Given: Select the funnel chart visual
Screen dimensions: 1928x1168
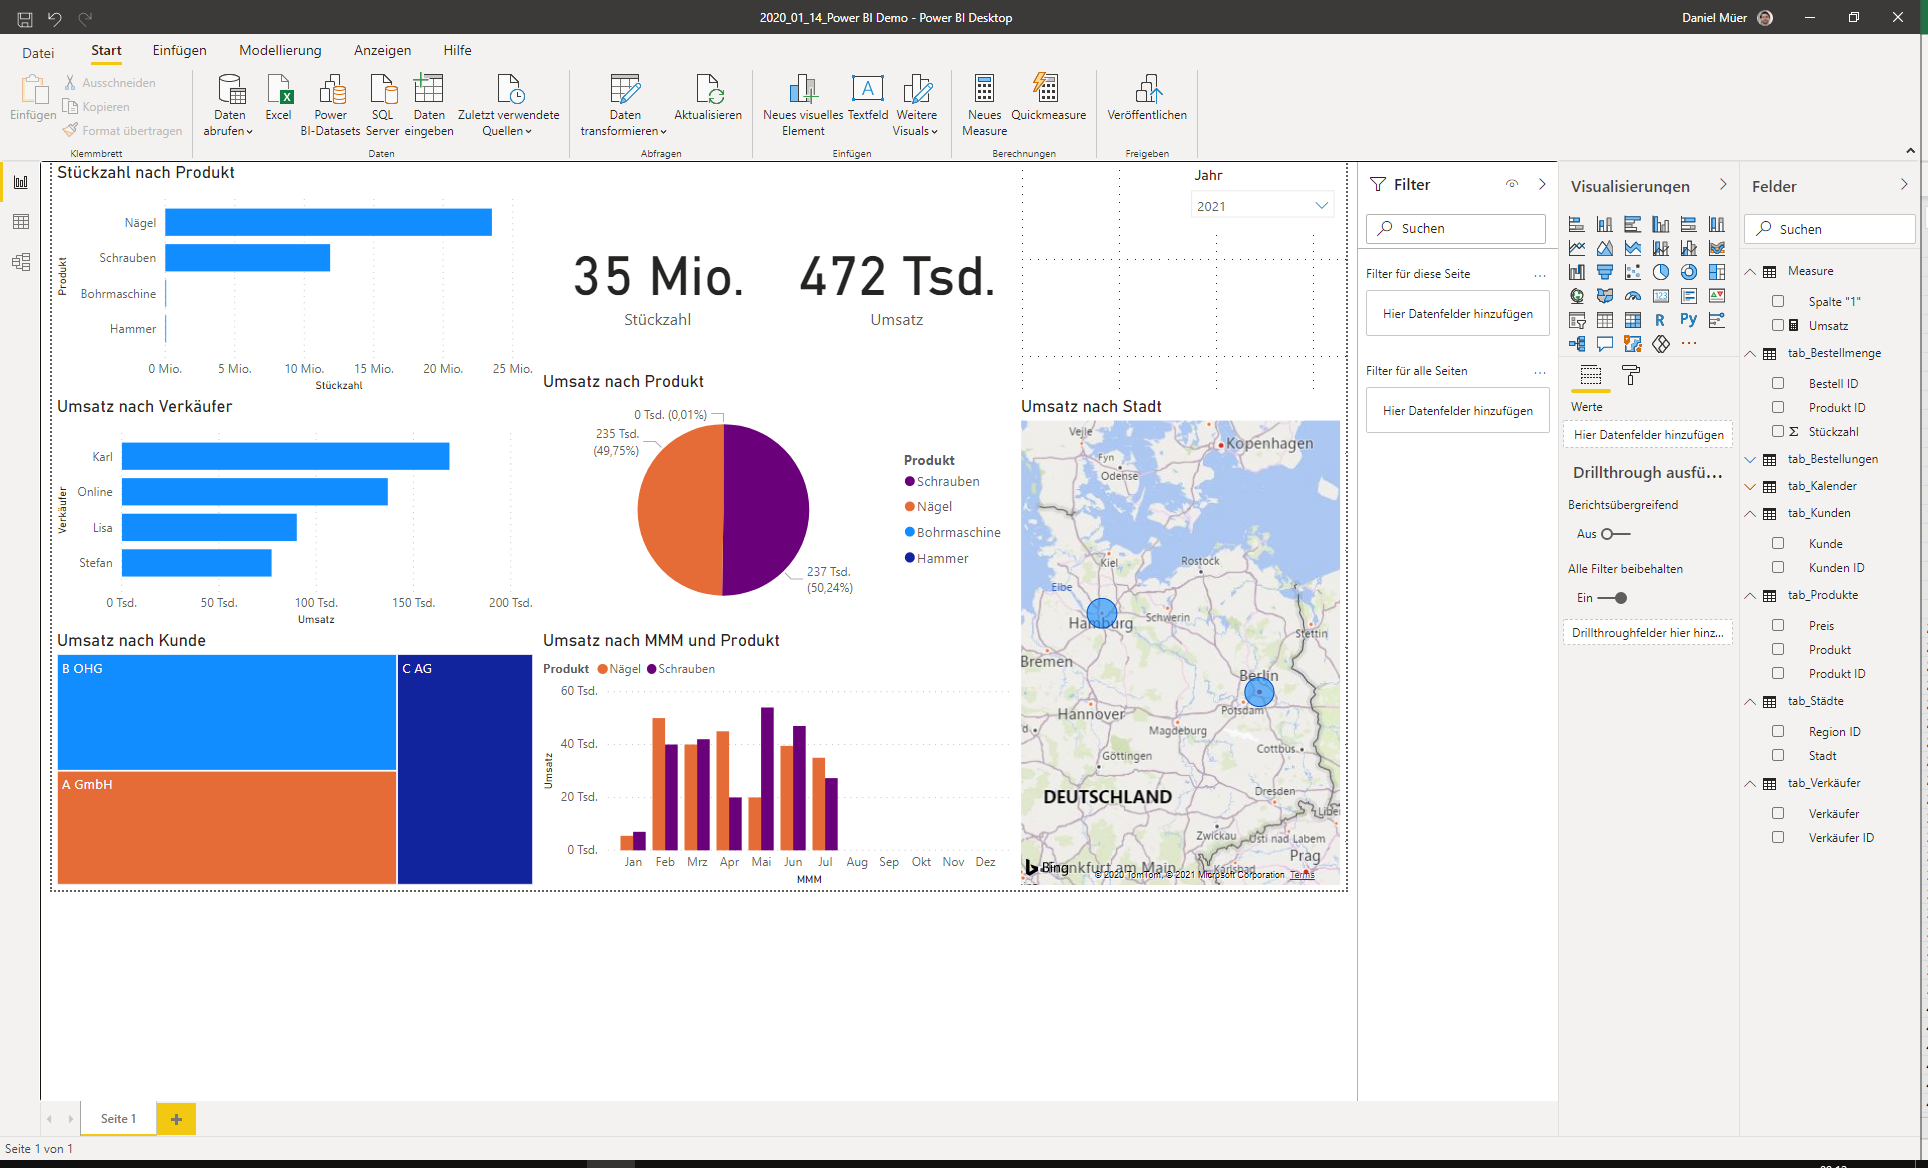Looking at the screenshot, I should point(1605,272).
